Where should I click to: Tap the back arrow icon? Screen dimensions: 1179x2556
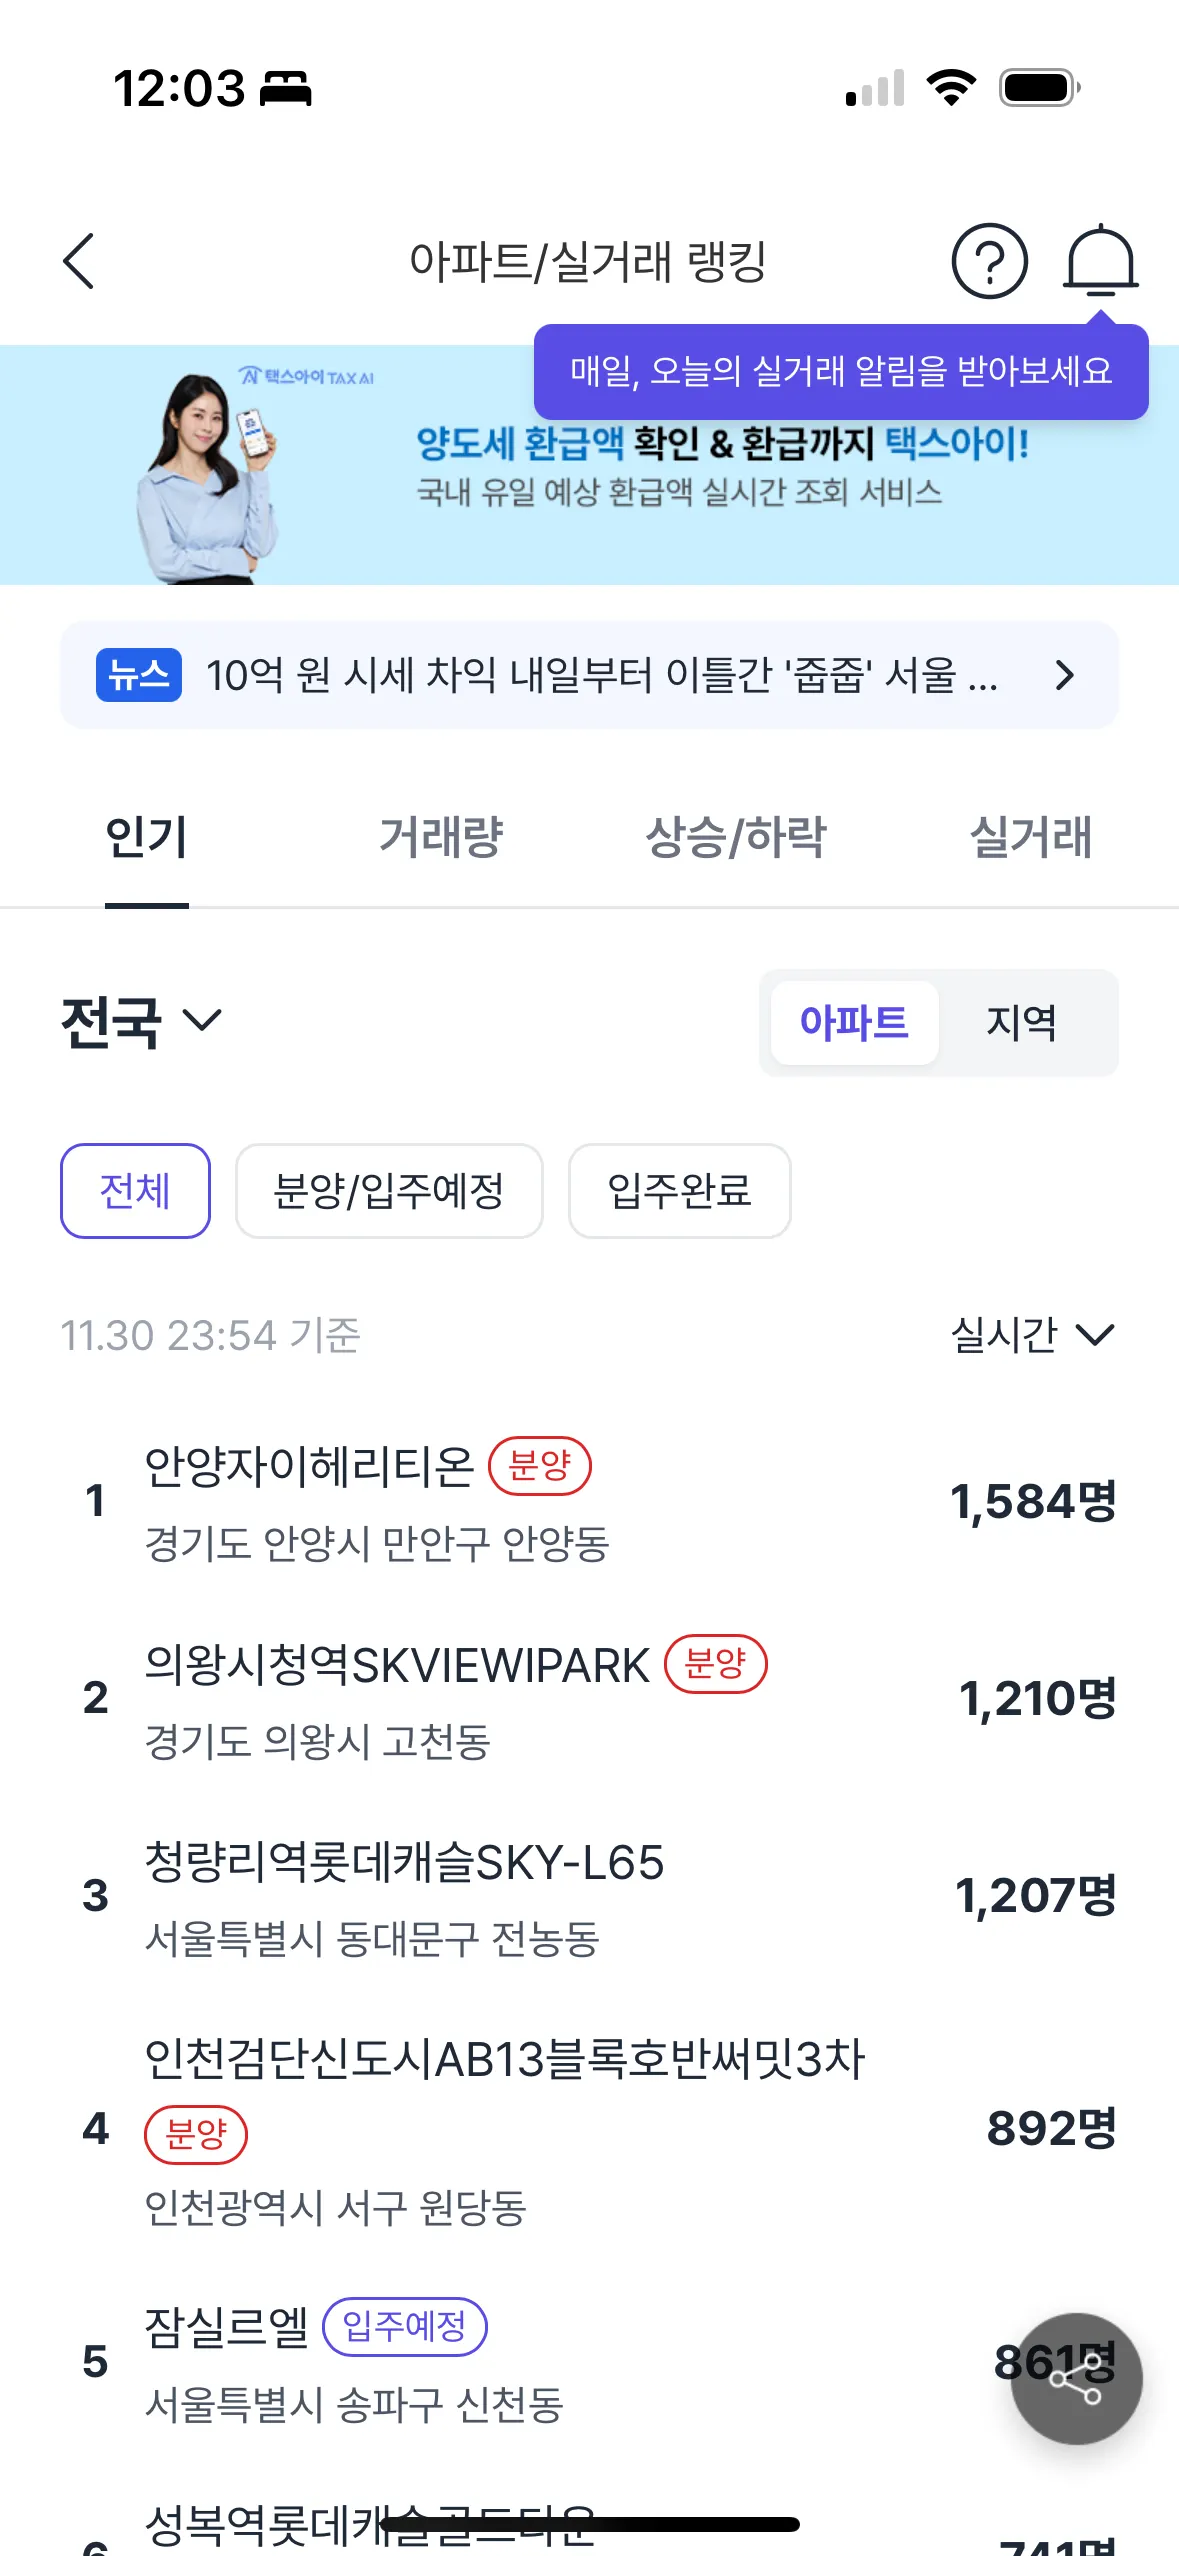[79, 262]
